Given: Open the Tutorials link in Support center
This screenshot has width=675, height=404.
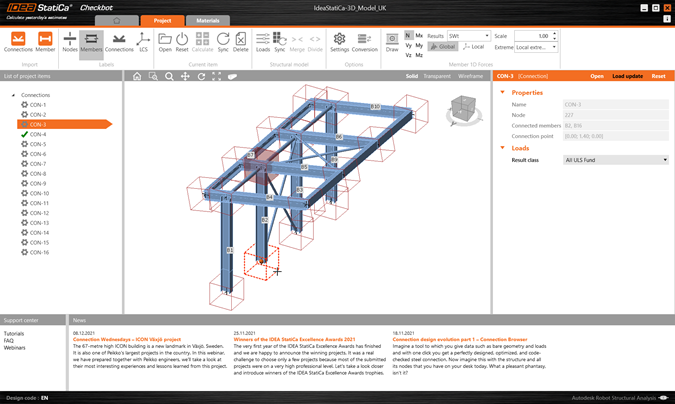Looking at the screenshot, I should [14, 333].
